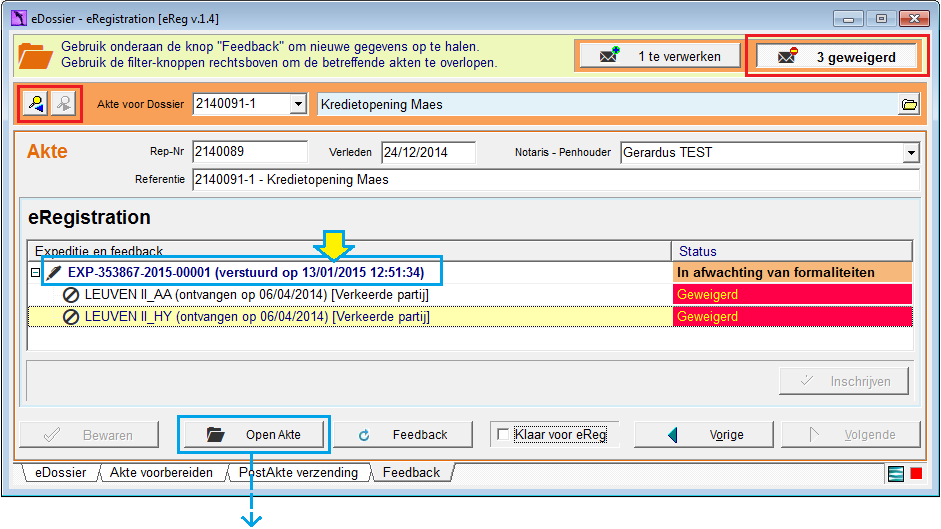Viewport: 941px width, 529px height.
Task: Click the Bewaren button
Action: pos(89,435)
